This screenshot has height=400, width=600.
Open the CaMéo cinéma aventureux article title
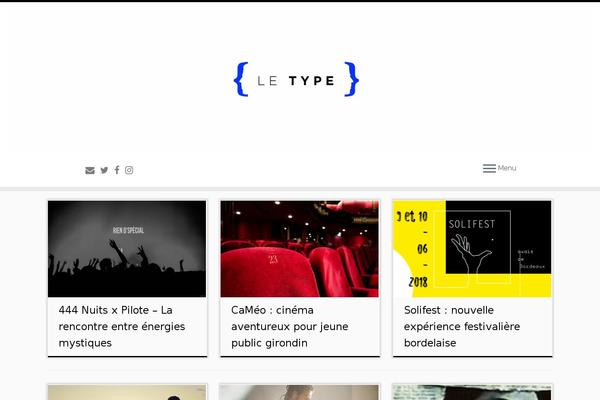pos(290,327)
